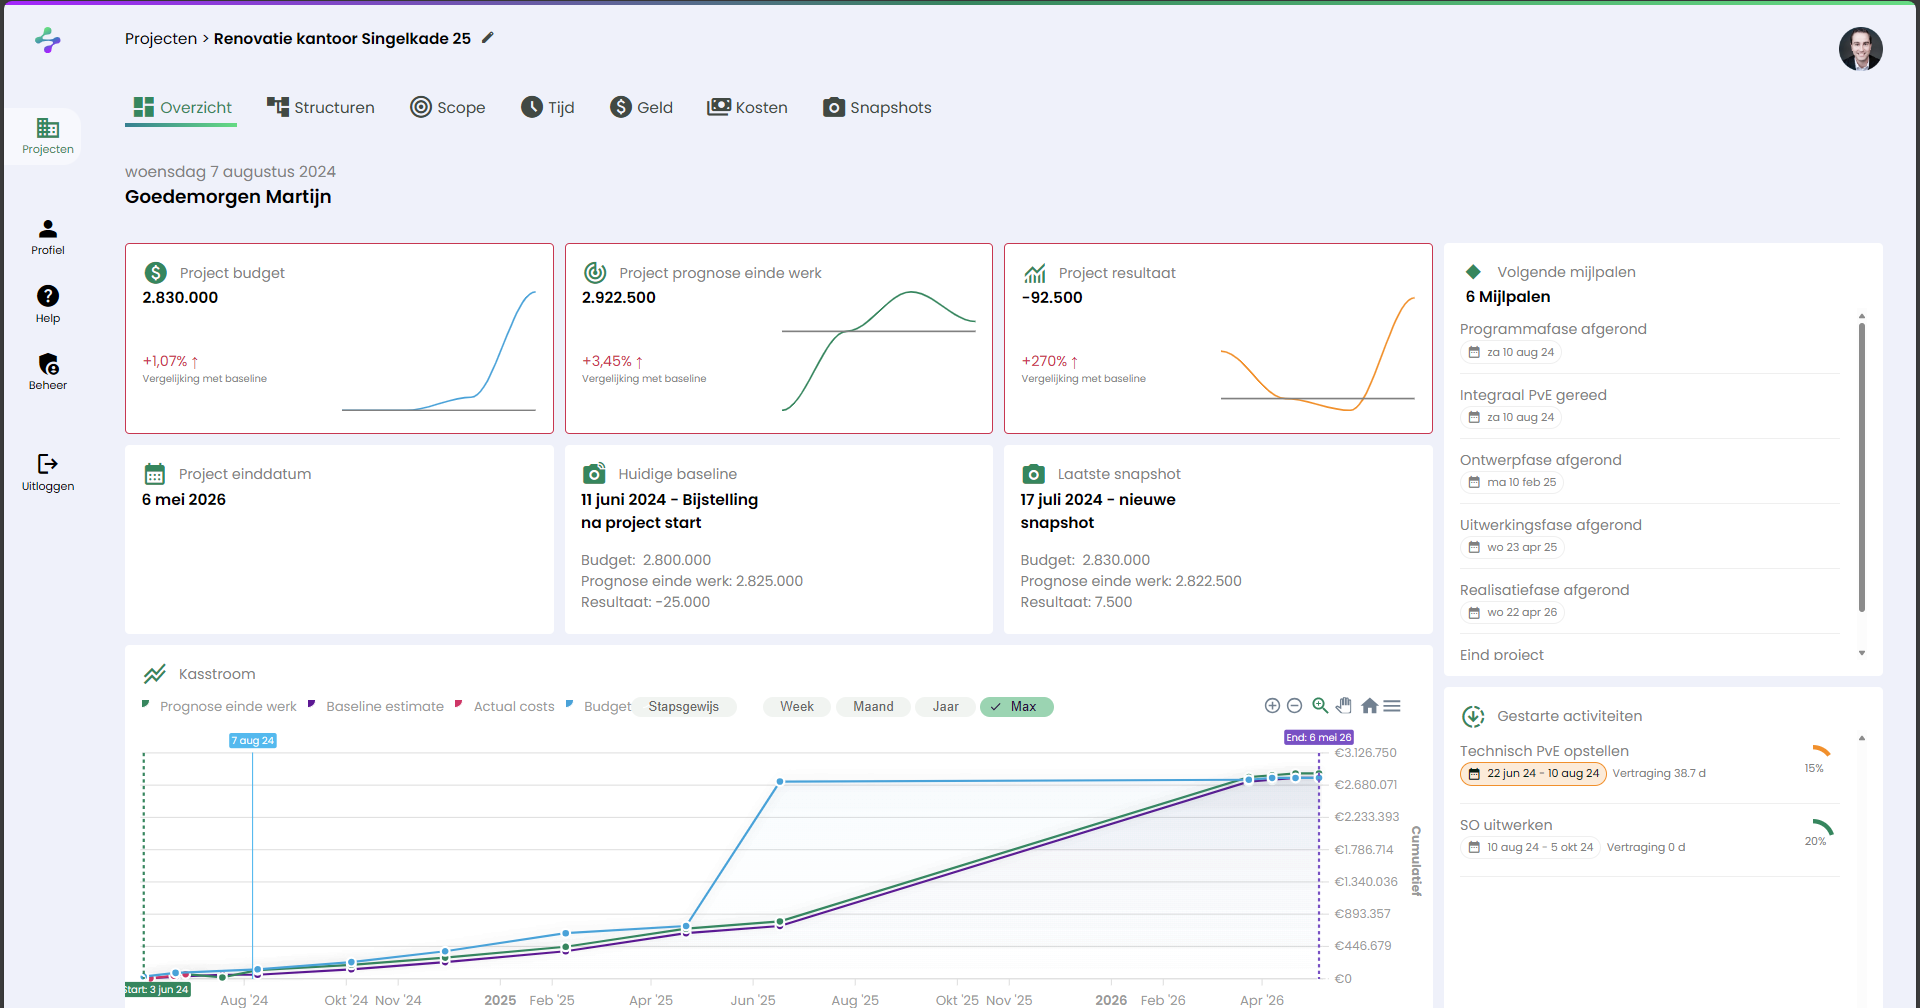Toggle Stapsgewijs chart mode
The width and height of the screenshot is (1920, 1008).
684,706
